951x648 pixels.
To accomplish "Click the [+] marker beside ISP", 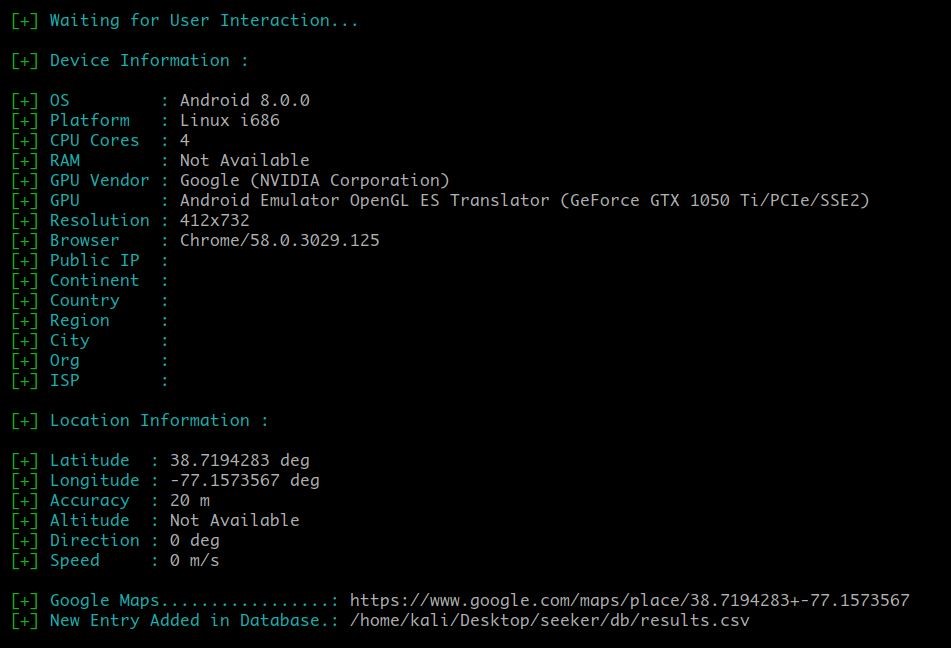I will pyautogui.click(x=25, y=381).
